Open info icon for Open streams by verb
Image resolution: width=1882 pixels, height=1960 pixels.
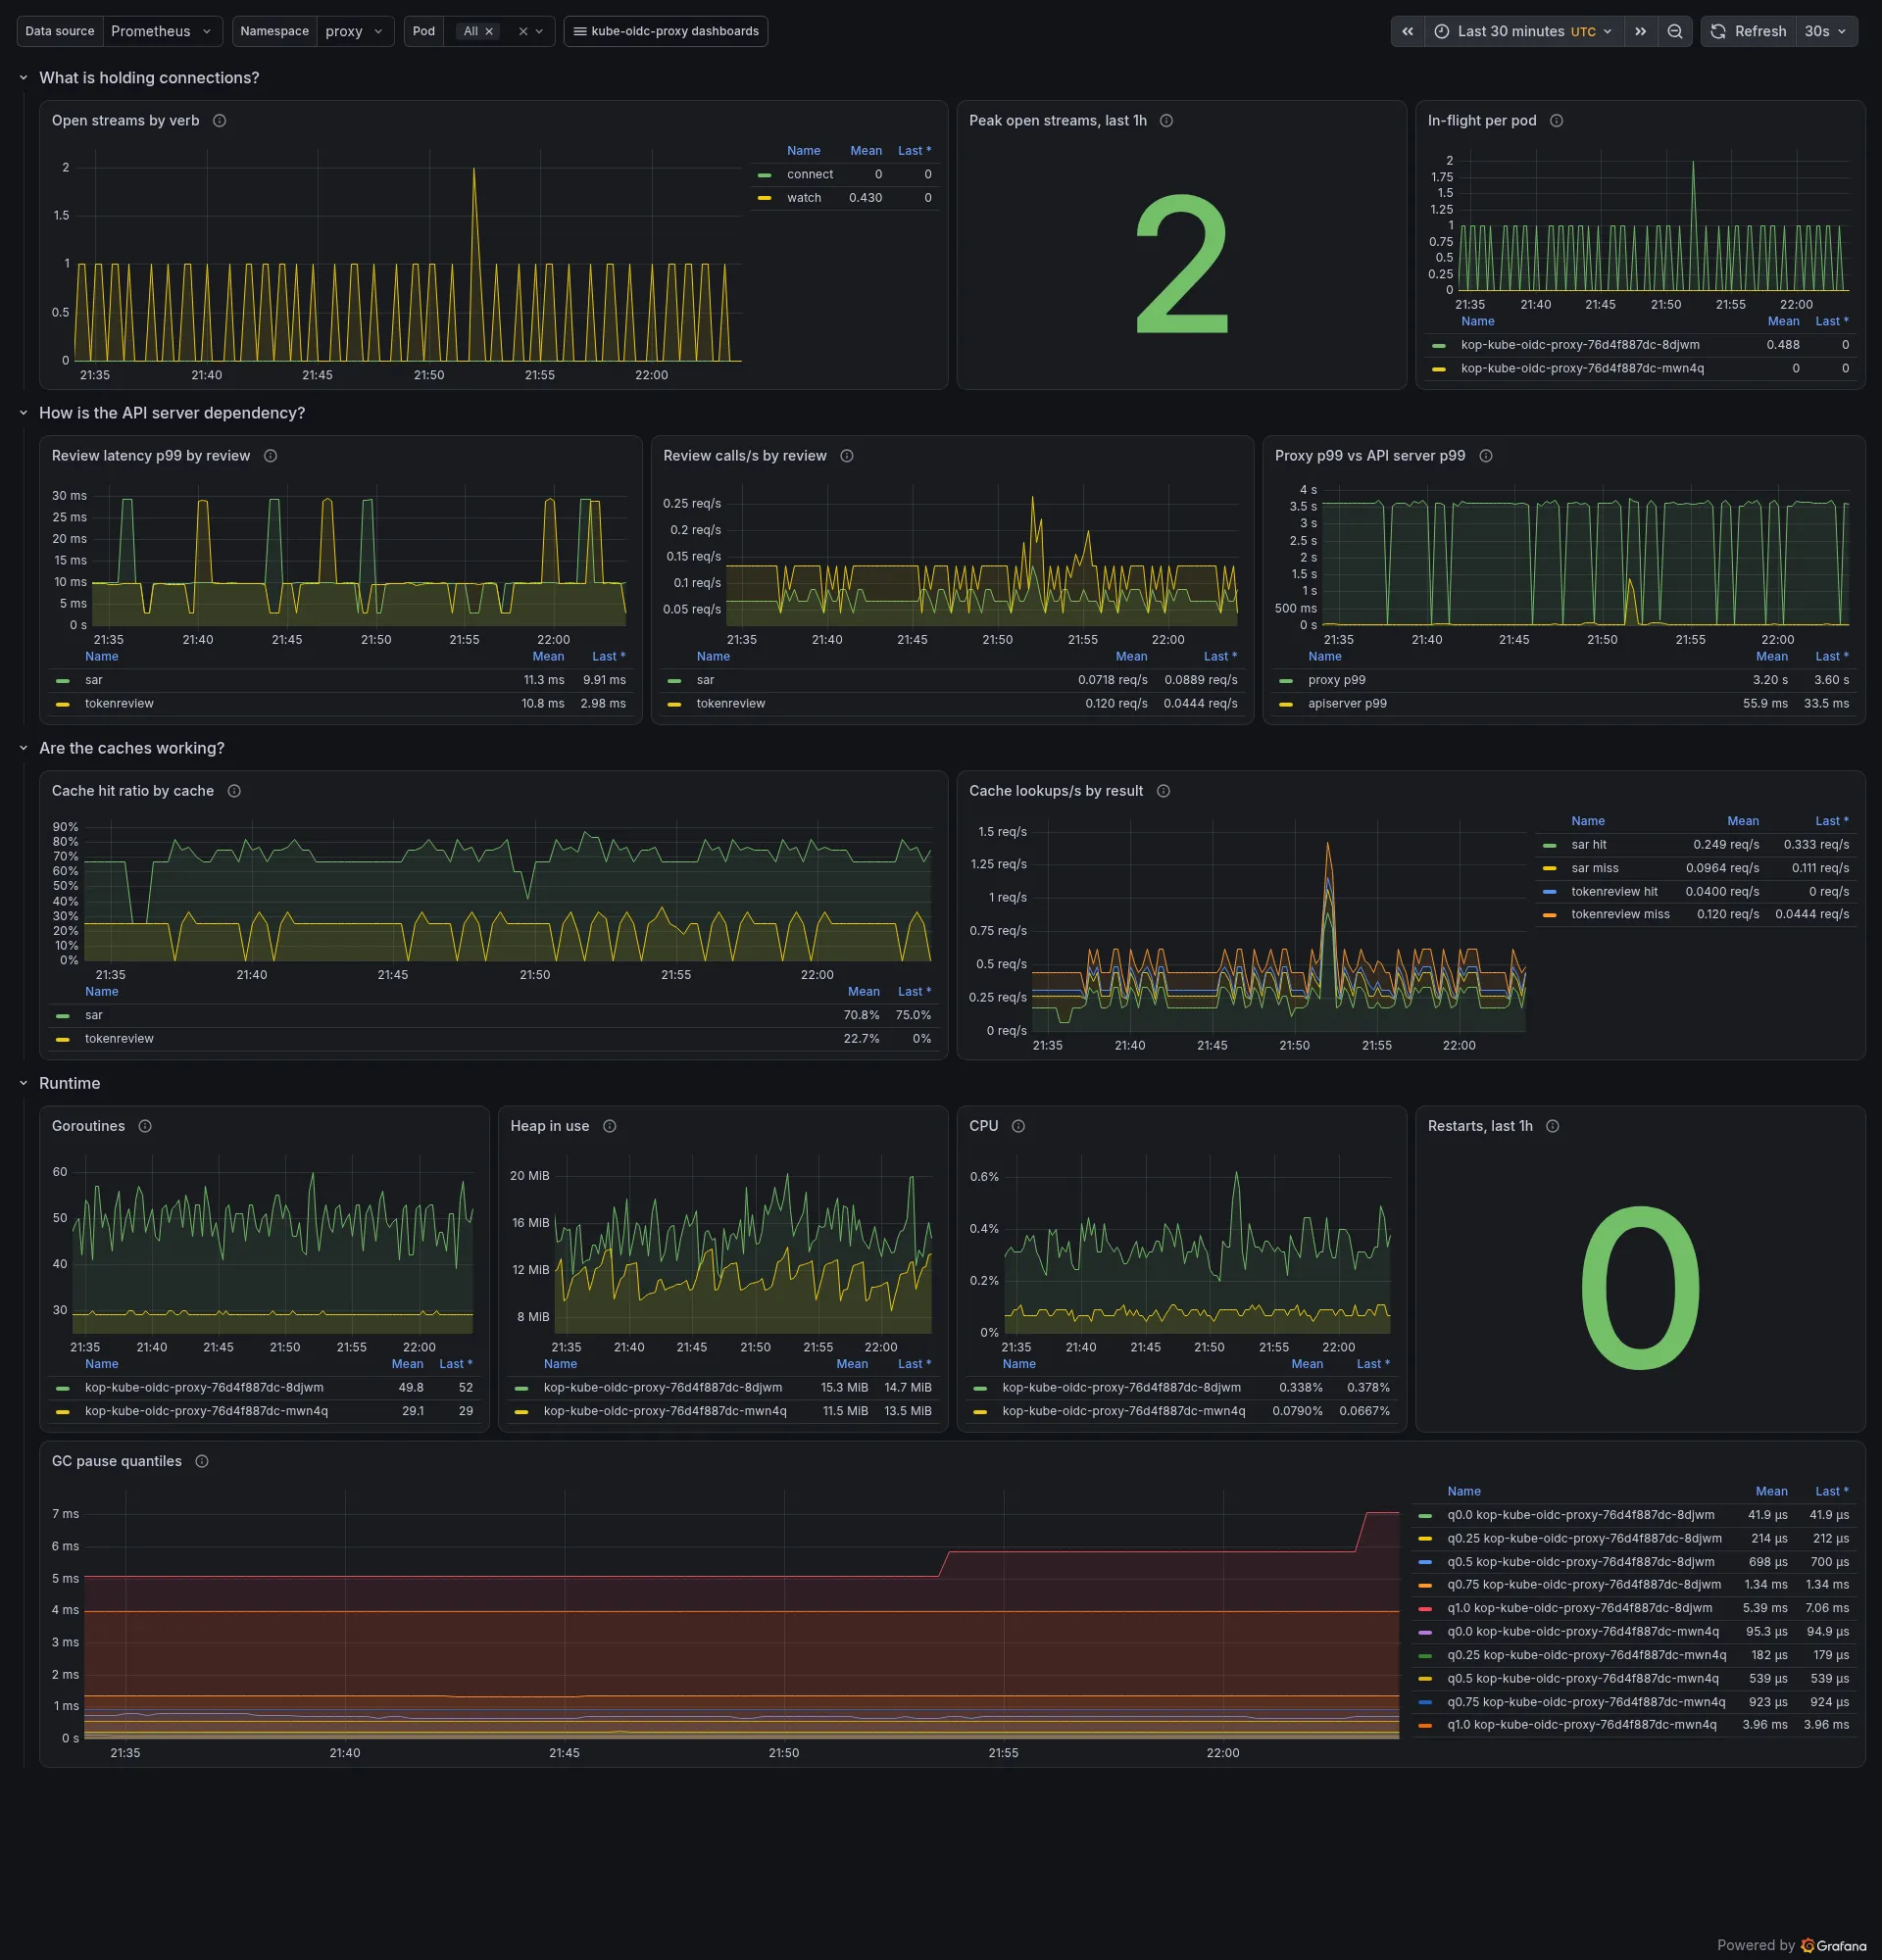pyautogui.click(x=220, y=121)
